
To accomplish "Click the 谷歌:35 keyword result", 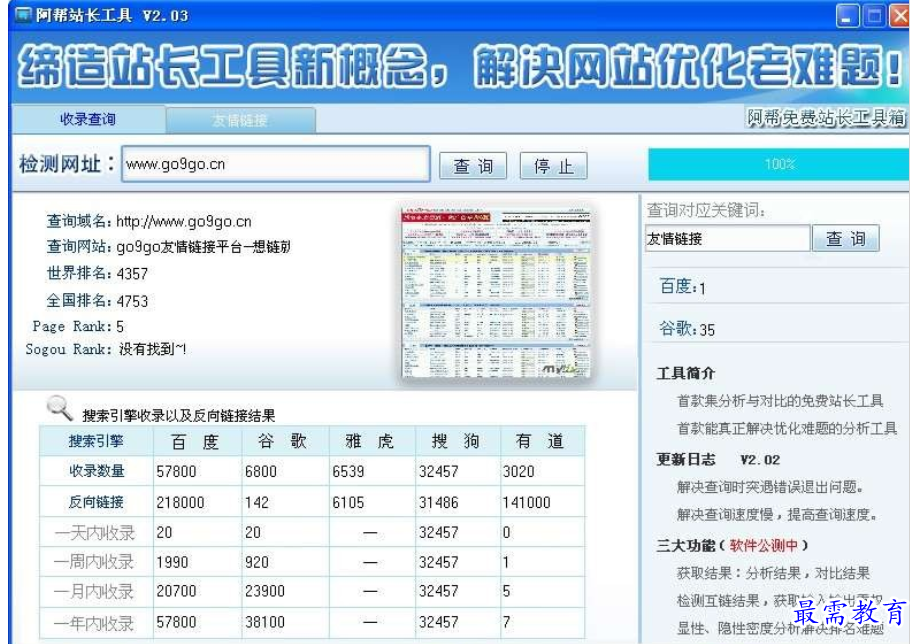I will [687, 328].
